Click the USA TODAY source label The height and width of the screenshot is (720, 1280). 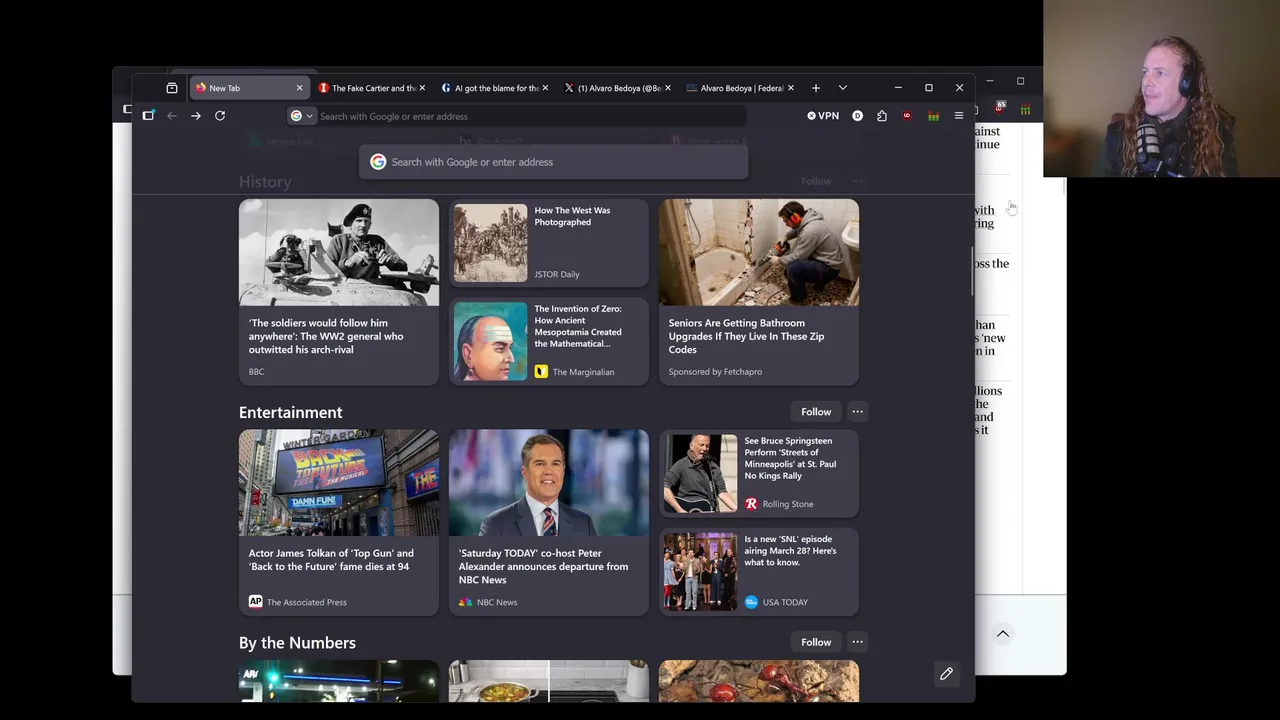pyautogui.click(x=785, y=602)
